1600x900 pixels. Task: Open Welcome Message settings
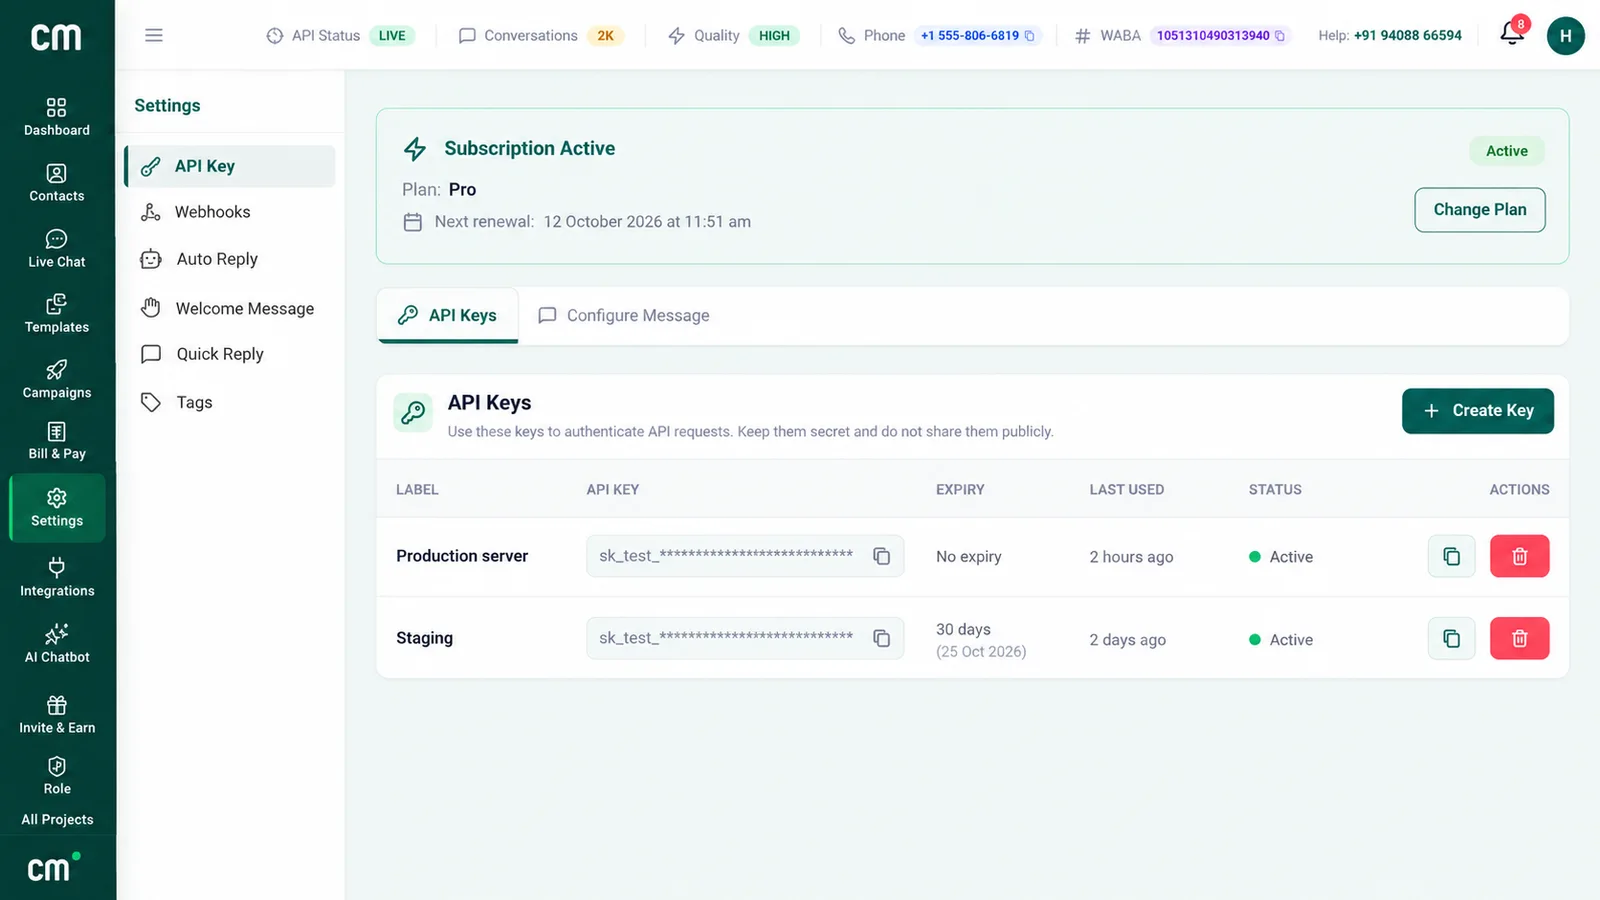tap(230, 308)
